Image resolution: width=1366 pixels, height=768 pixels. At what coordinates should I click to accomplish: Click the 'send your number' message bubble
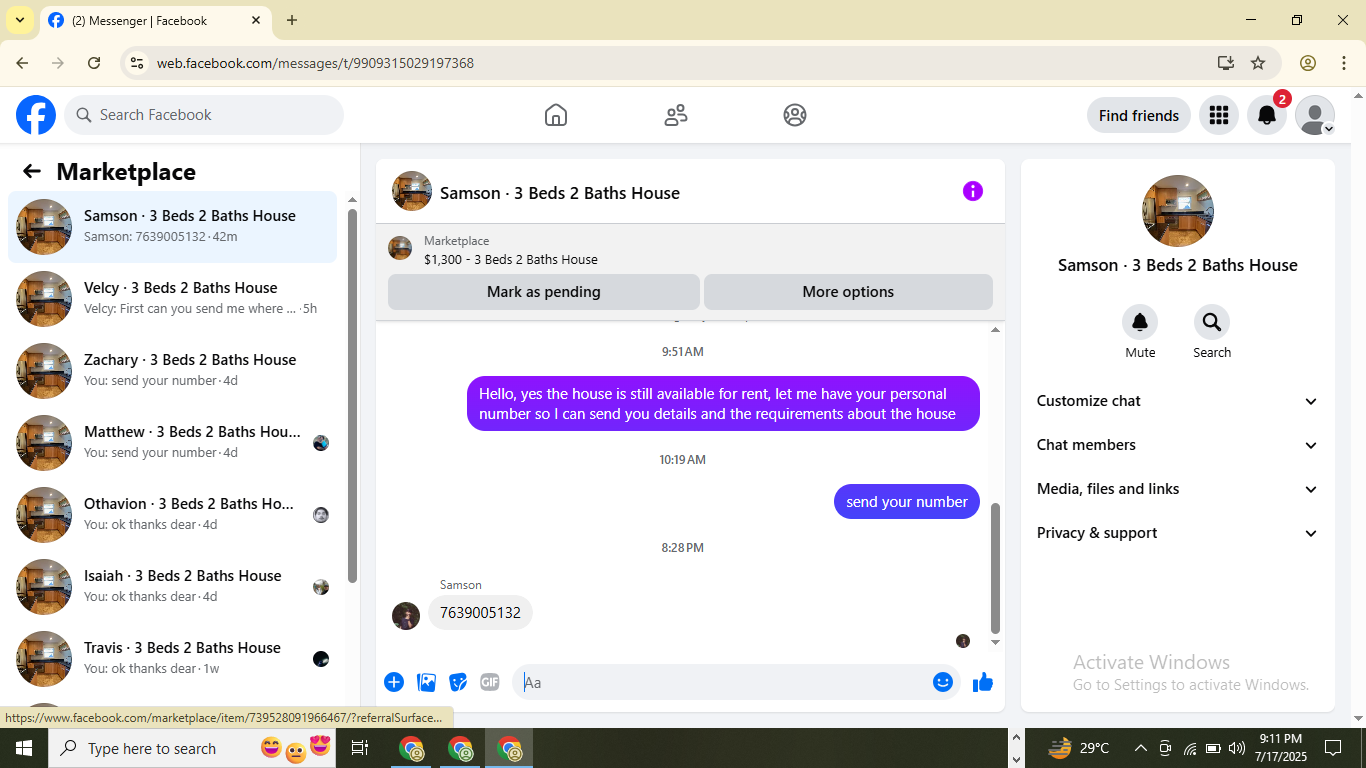click(x=907, y=502)
